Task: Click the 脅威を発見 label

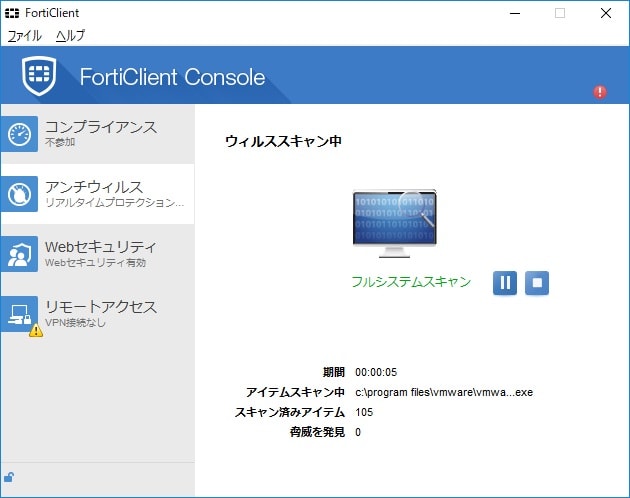Action: pos(317,432)
